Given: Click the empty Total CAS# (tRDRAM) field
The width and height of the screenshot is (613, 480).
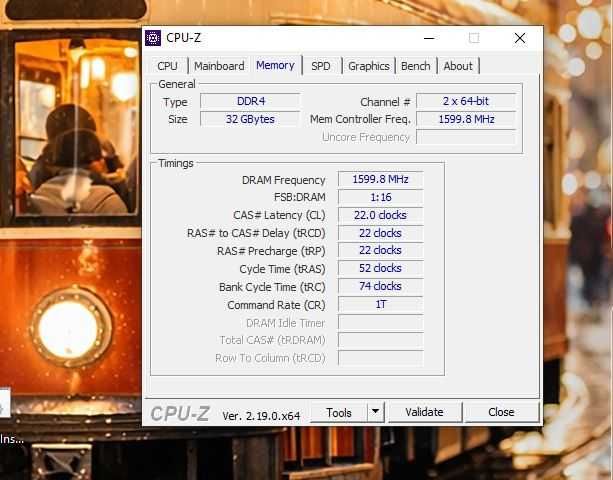Looking at the screenshot, I should click(380, 340).
